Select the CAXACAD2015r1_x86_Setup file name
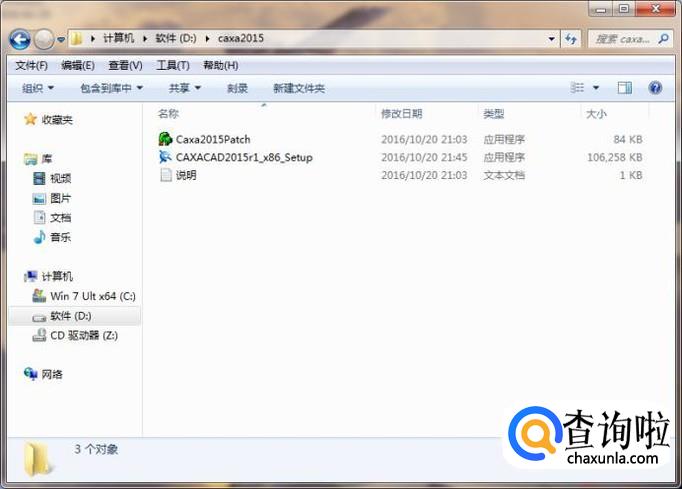 (244, 157)
